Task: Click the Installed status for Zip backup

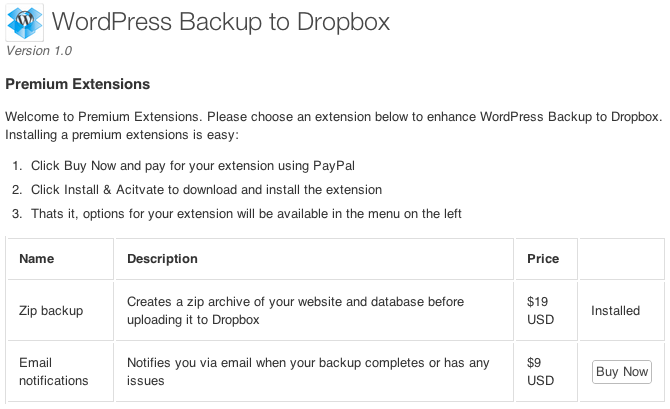Action: coord(615,311)
